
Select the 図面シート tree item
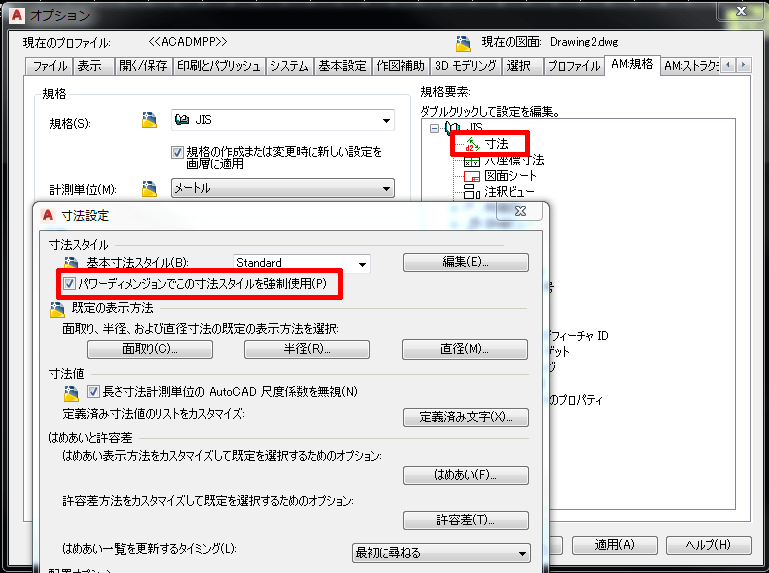[511, 176]
